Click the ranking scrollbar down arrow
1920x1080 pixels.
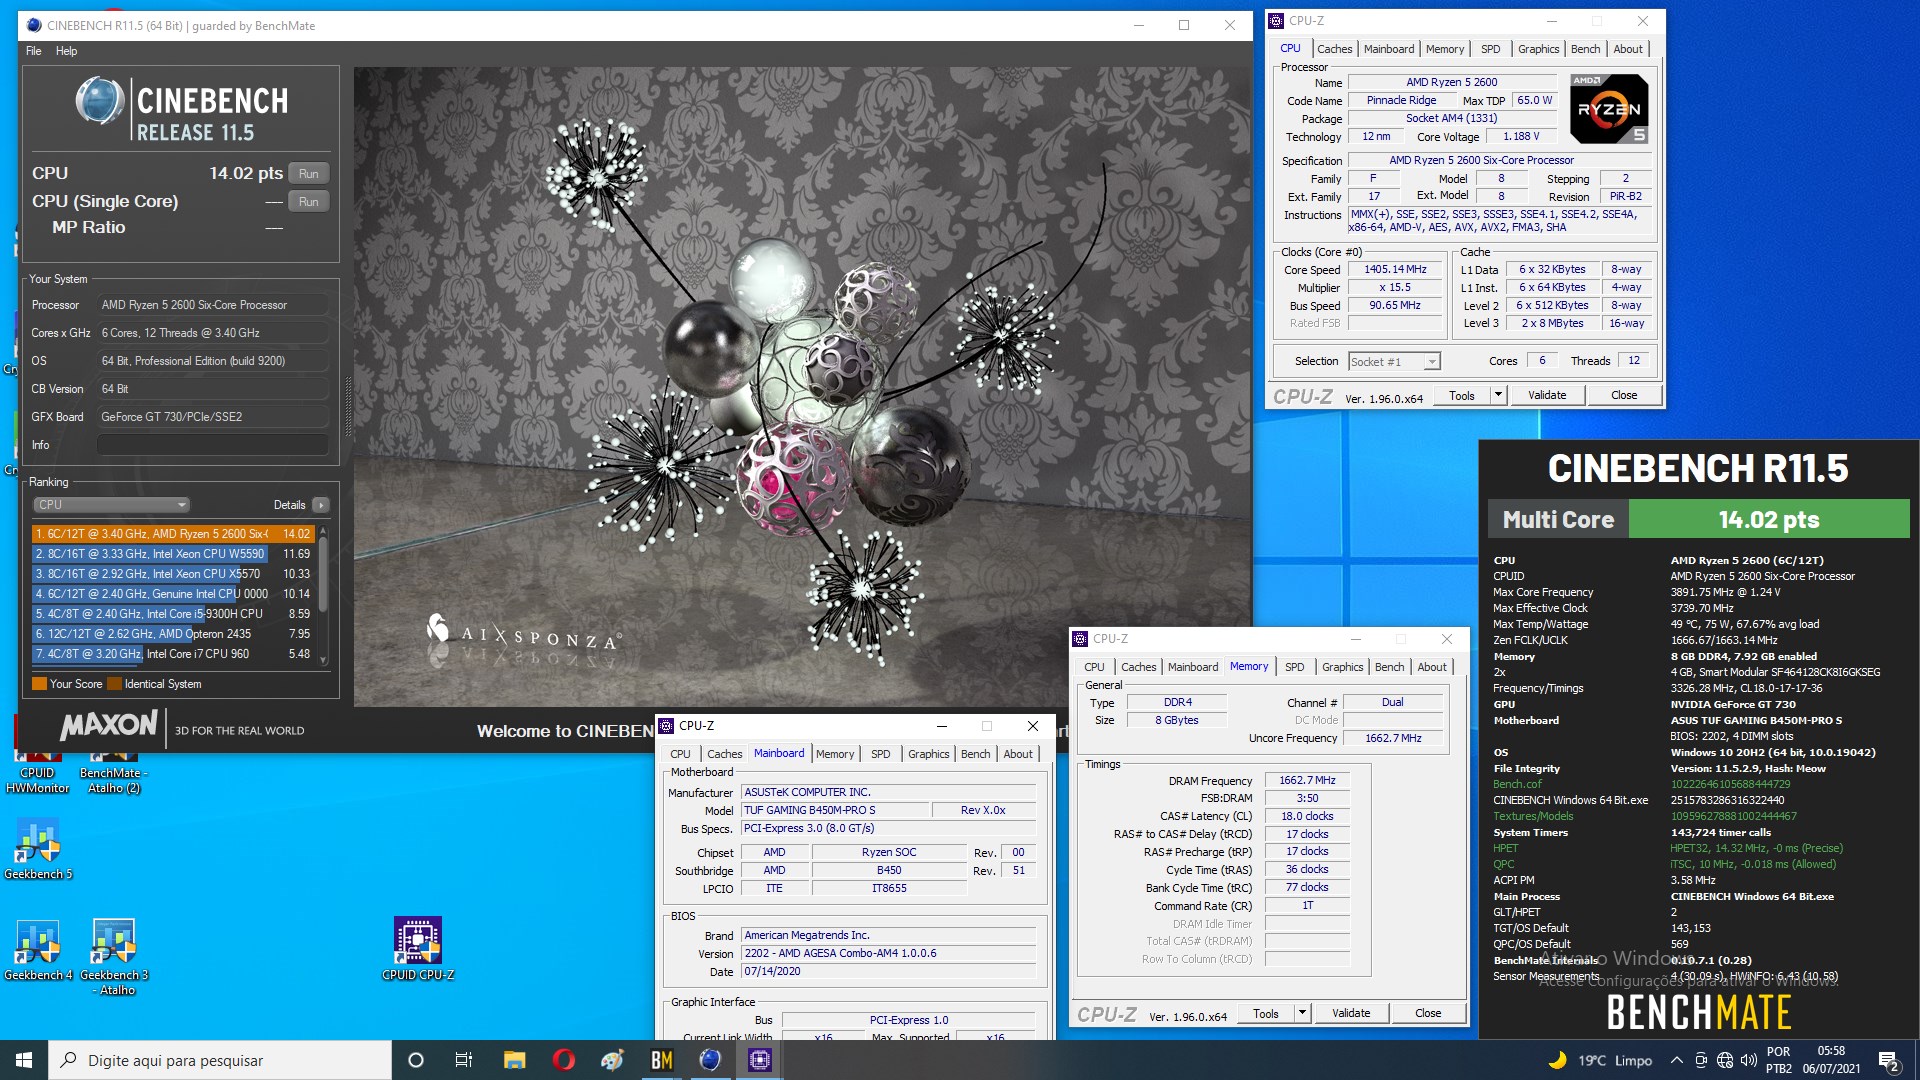pos(323,661)
